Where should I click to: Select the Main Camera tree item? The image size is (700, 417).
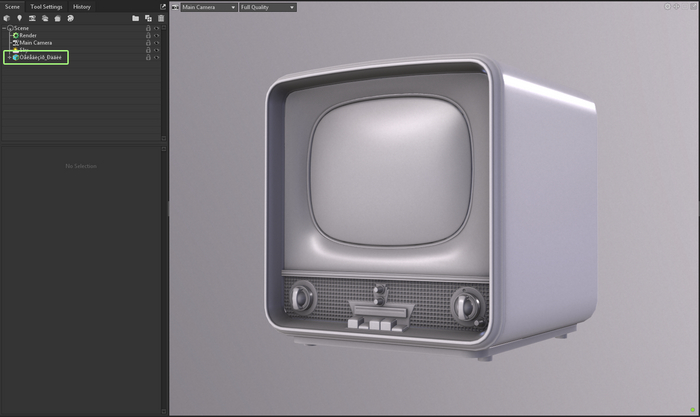click(x=36, y=43)
